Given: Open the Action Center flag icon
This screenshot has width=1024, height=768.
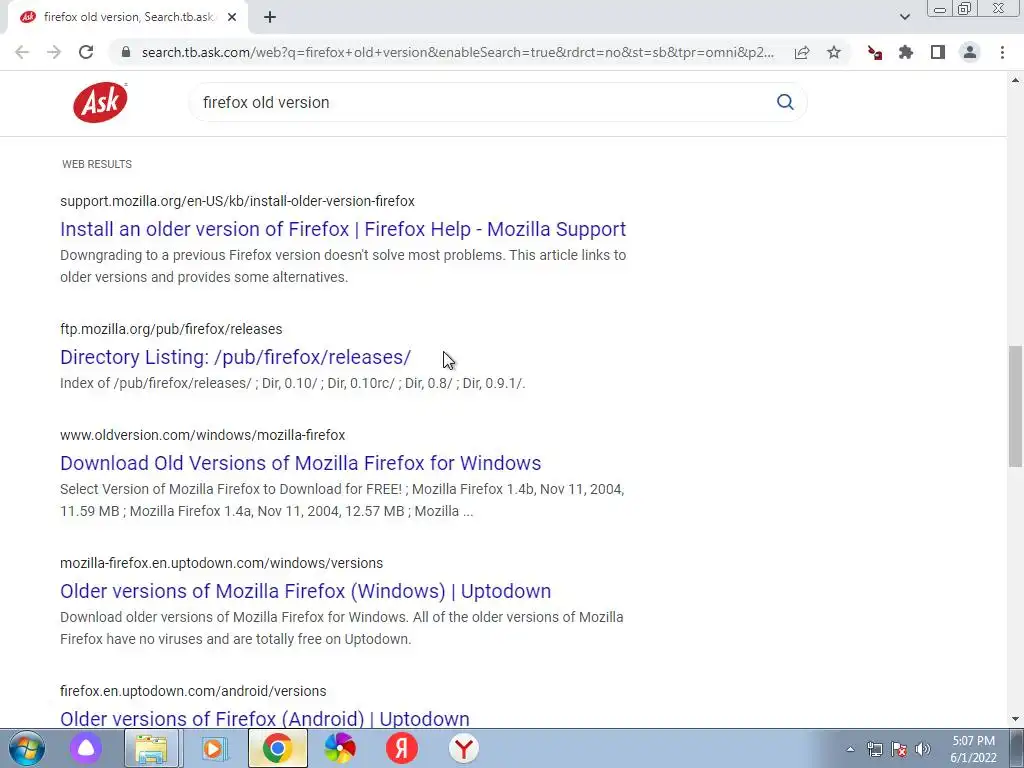Looking at the screenshot, I should point(899,749).
